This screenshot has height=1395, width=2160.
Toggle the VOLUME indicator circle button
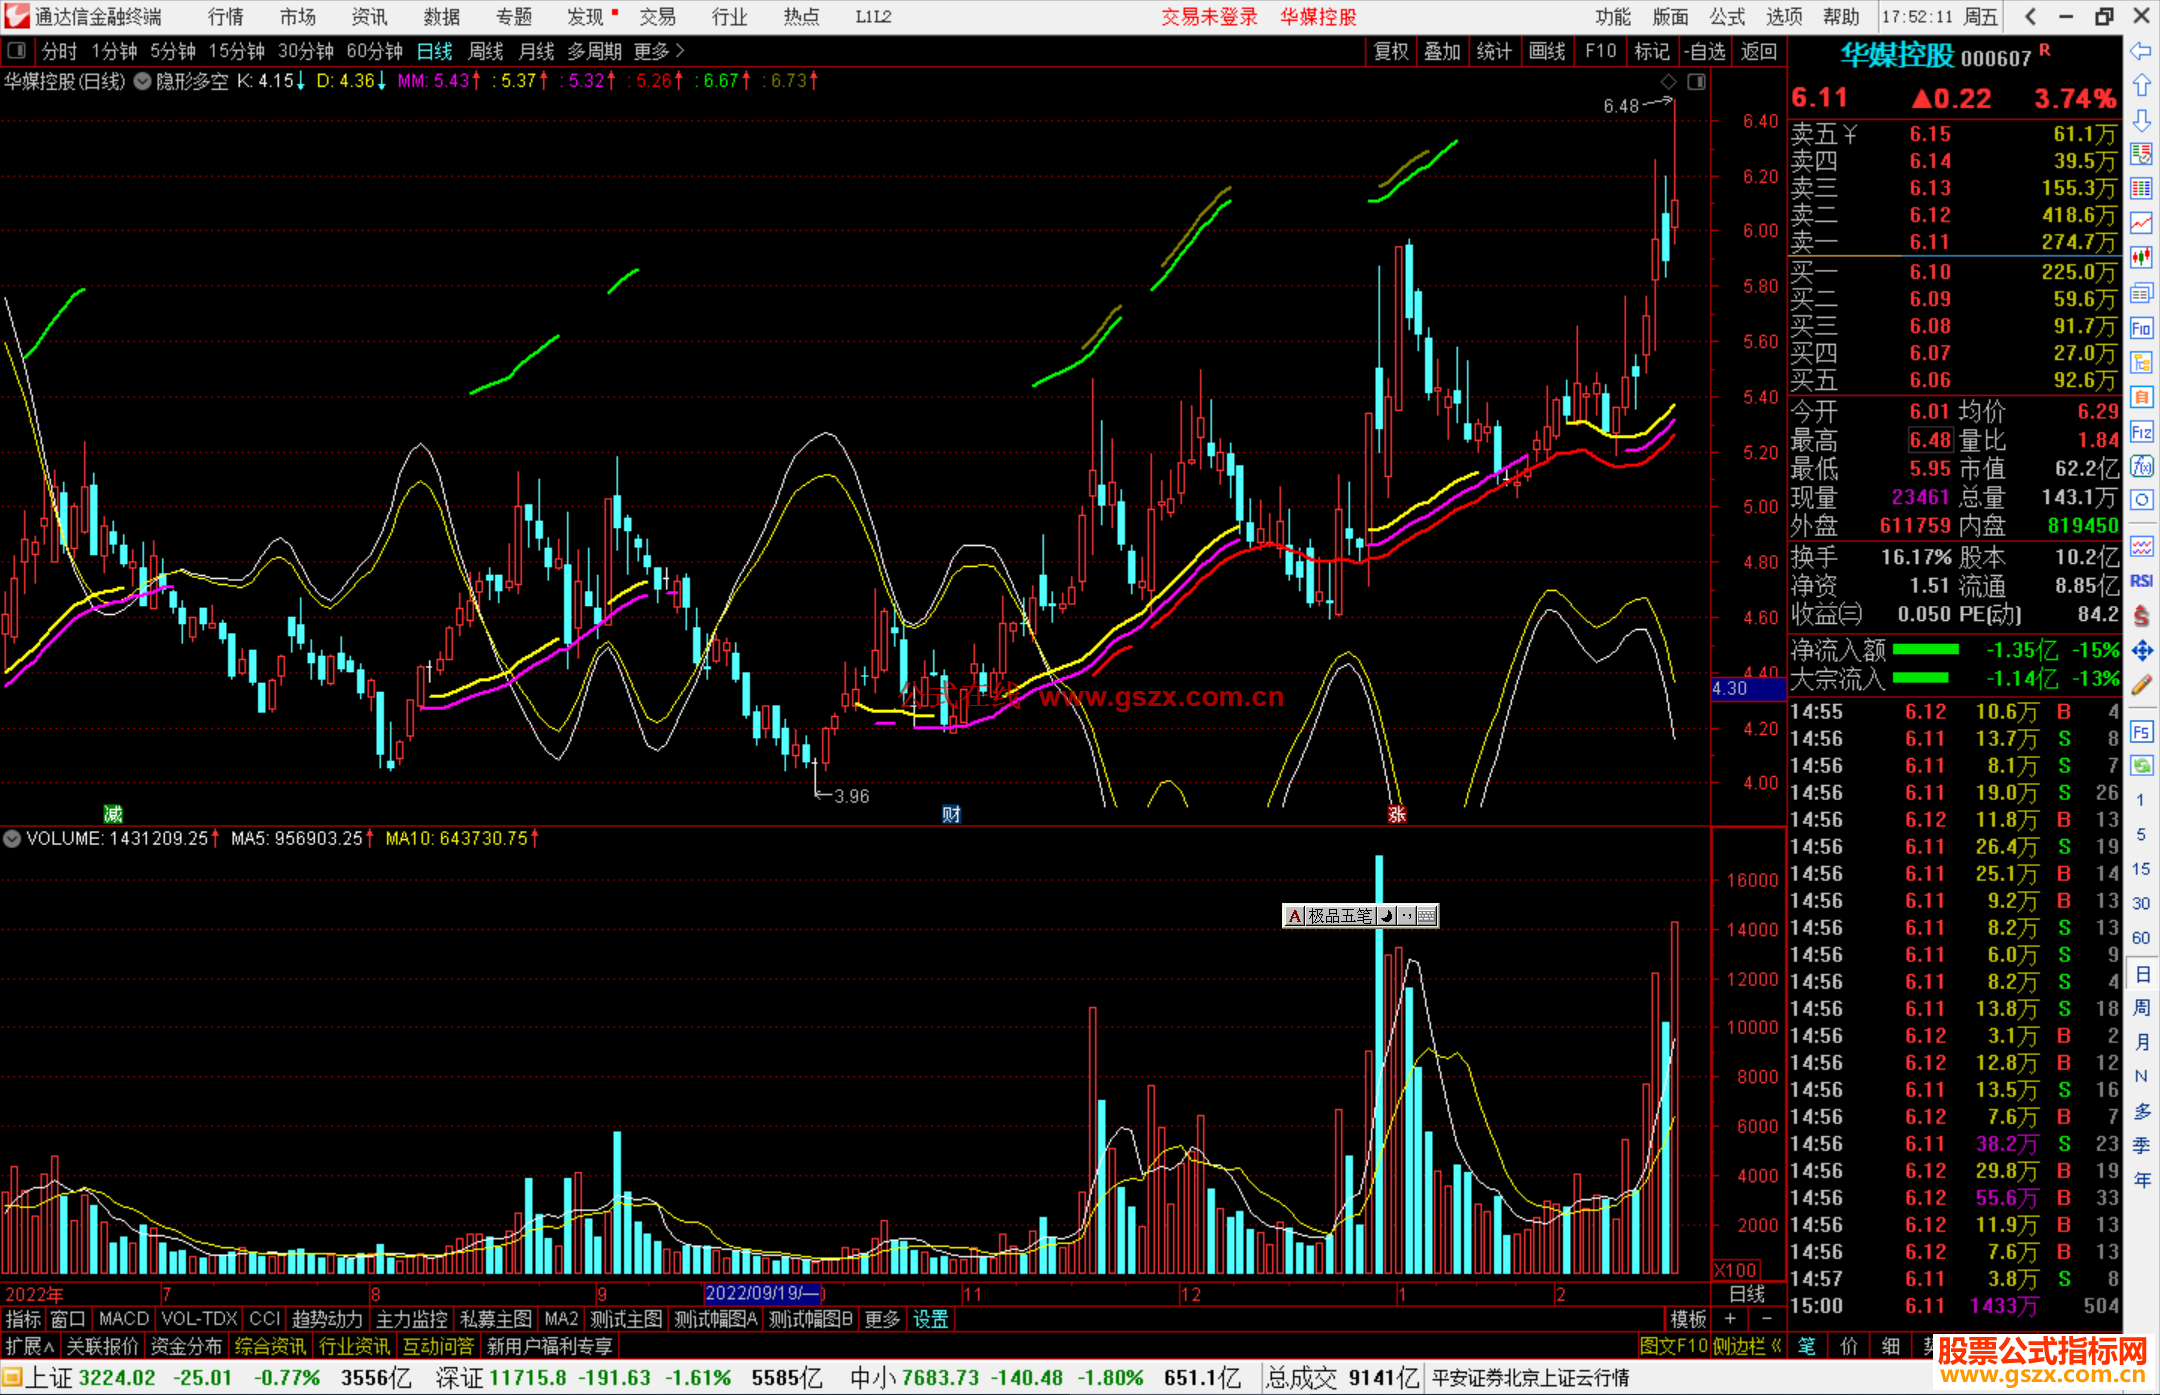point(12,838)
